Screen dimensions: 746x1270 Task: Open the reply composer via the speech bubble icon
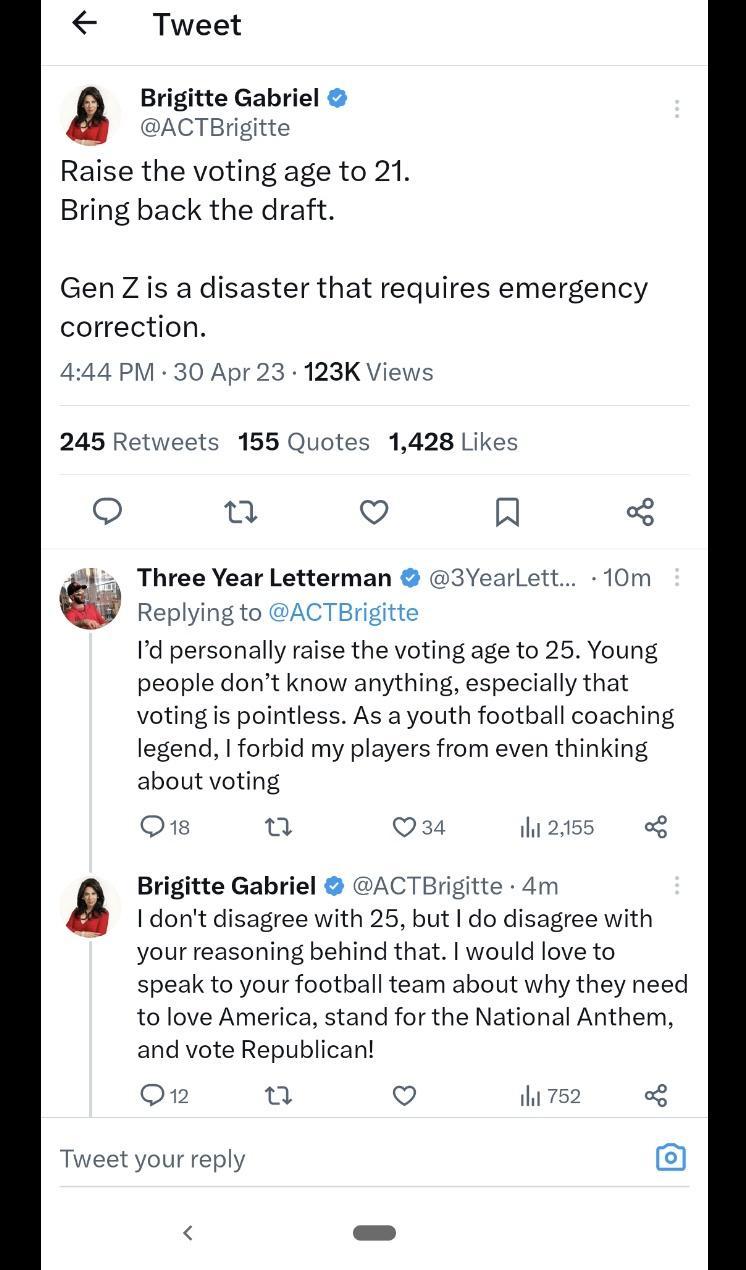tap(107, 512)
